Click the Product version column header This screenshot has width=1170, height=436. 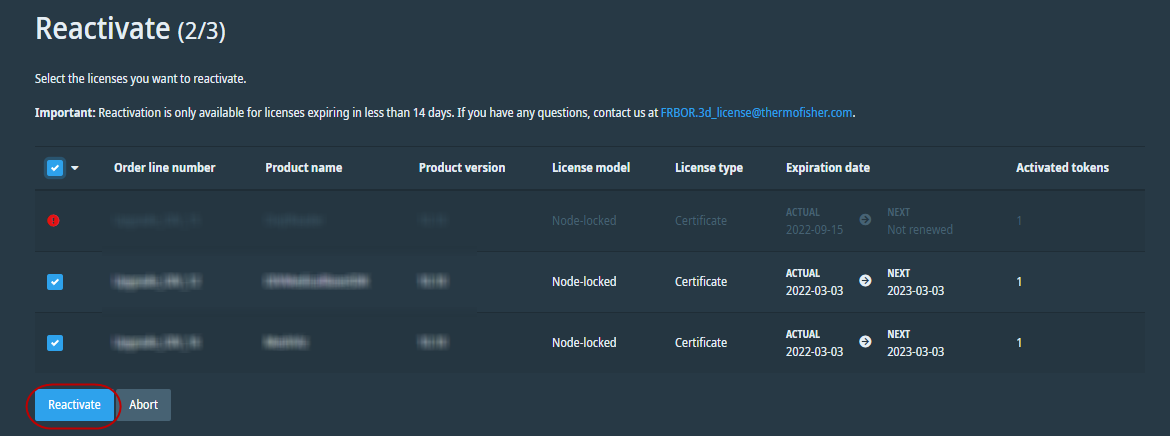point(461,168)
